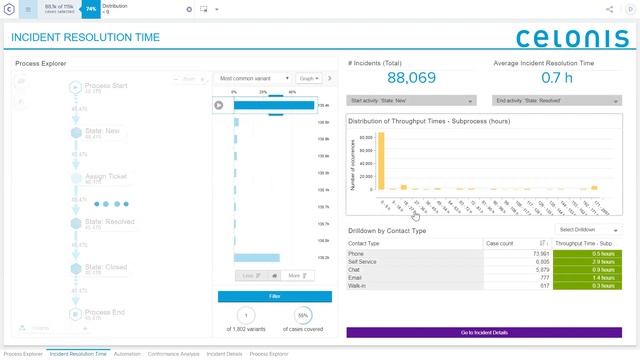This screenshot has height=360, width=640.
Task: Click the Process Start node icon
Action: click(x=75, y=87)
